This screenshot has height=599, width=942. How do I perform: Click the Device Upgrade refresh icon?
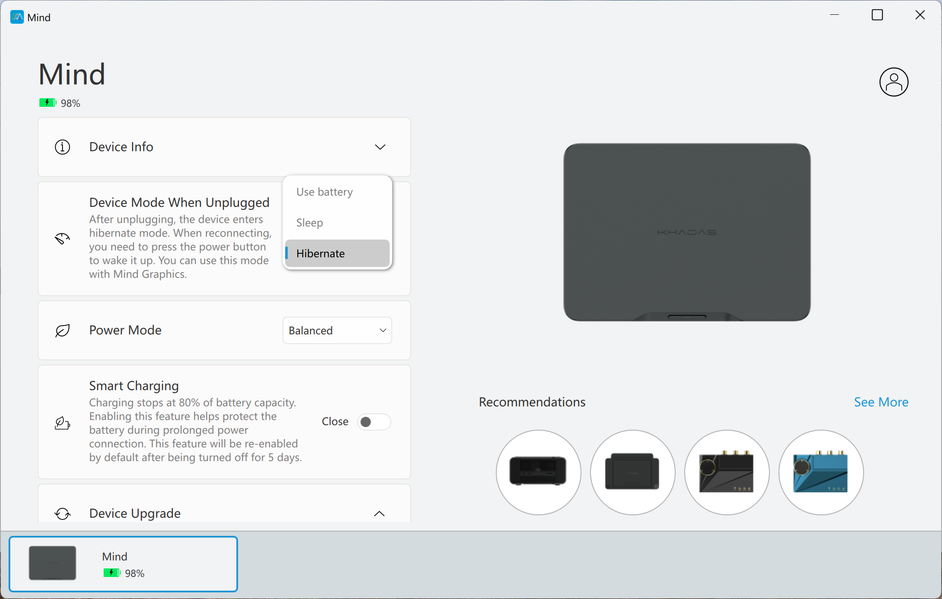point(62,514)
